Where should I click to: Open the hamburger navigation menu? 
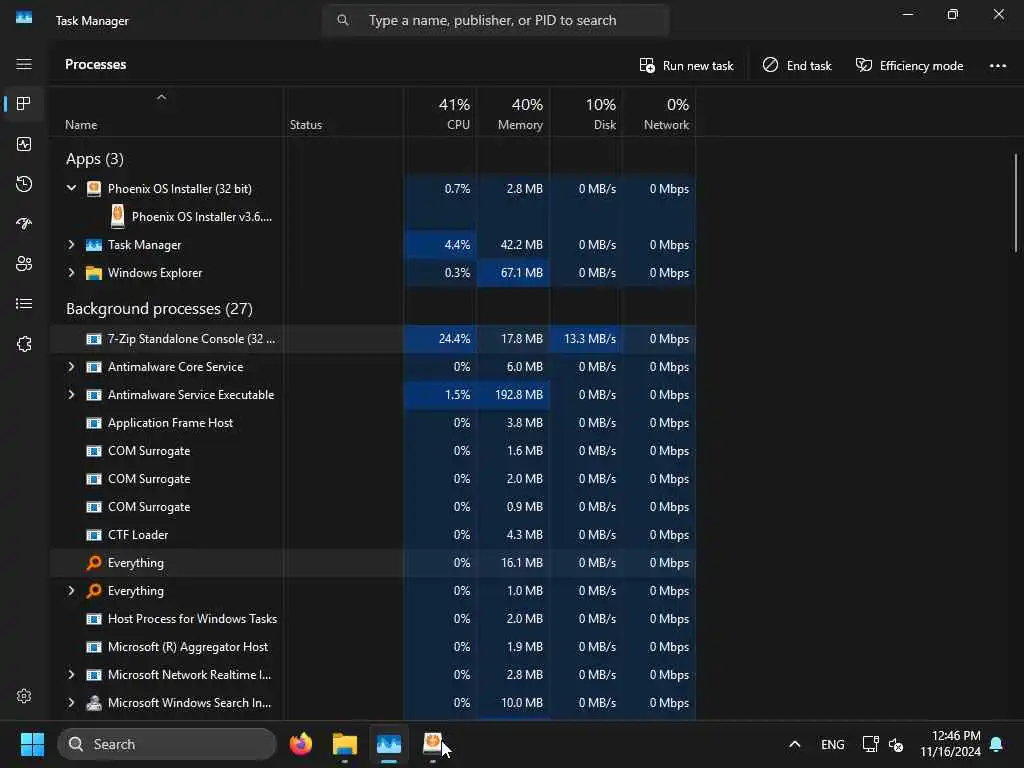click(x=24, y=64)
